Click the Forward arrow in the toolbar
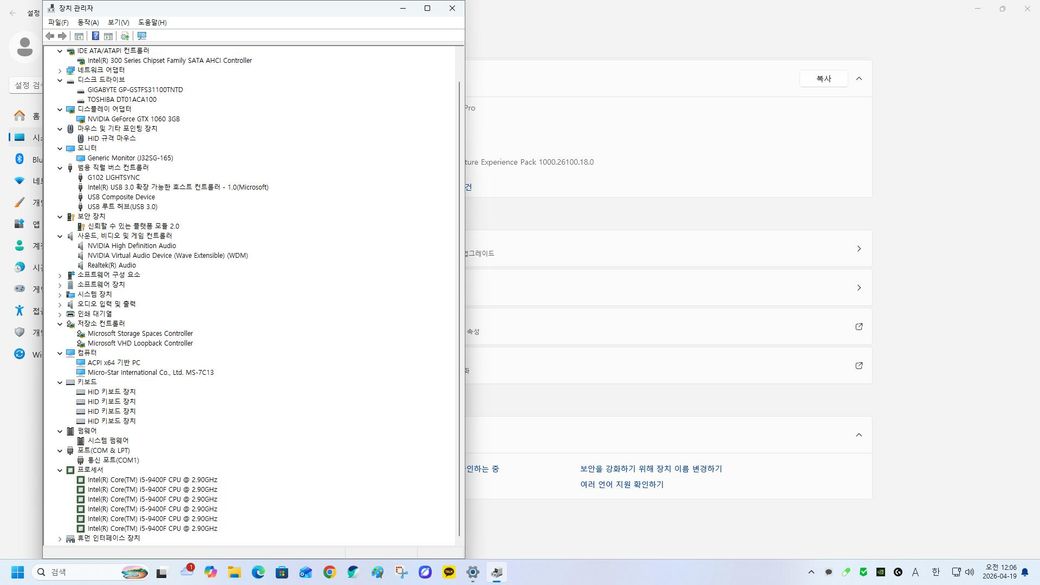Viewport: 1040px width, 585px height. pos(62,36)
